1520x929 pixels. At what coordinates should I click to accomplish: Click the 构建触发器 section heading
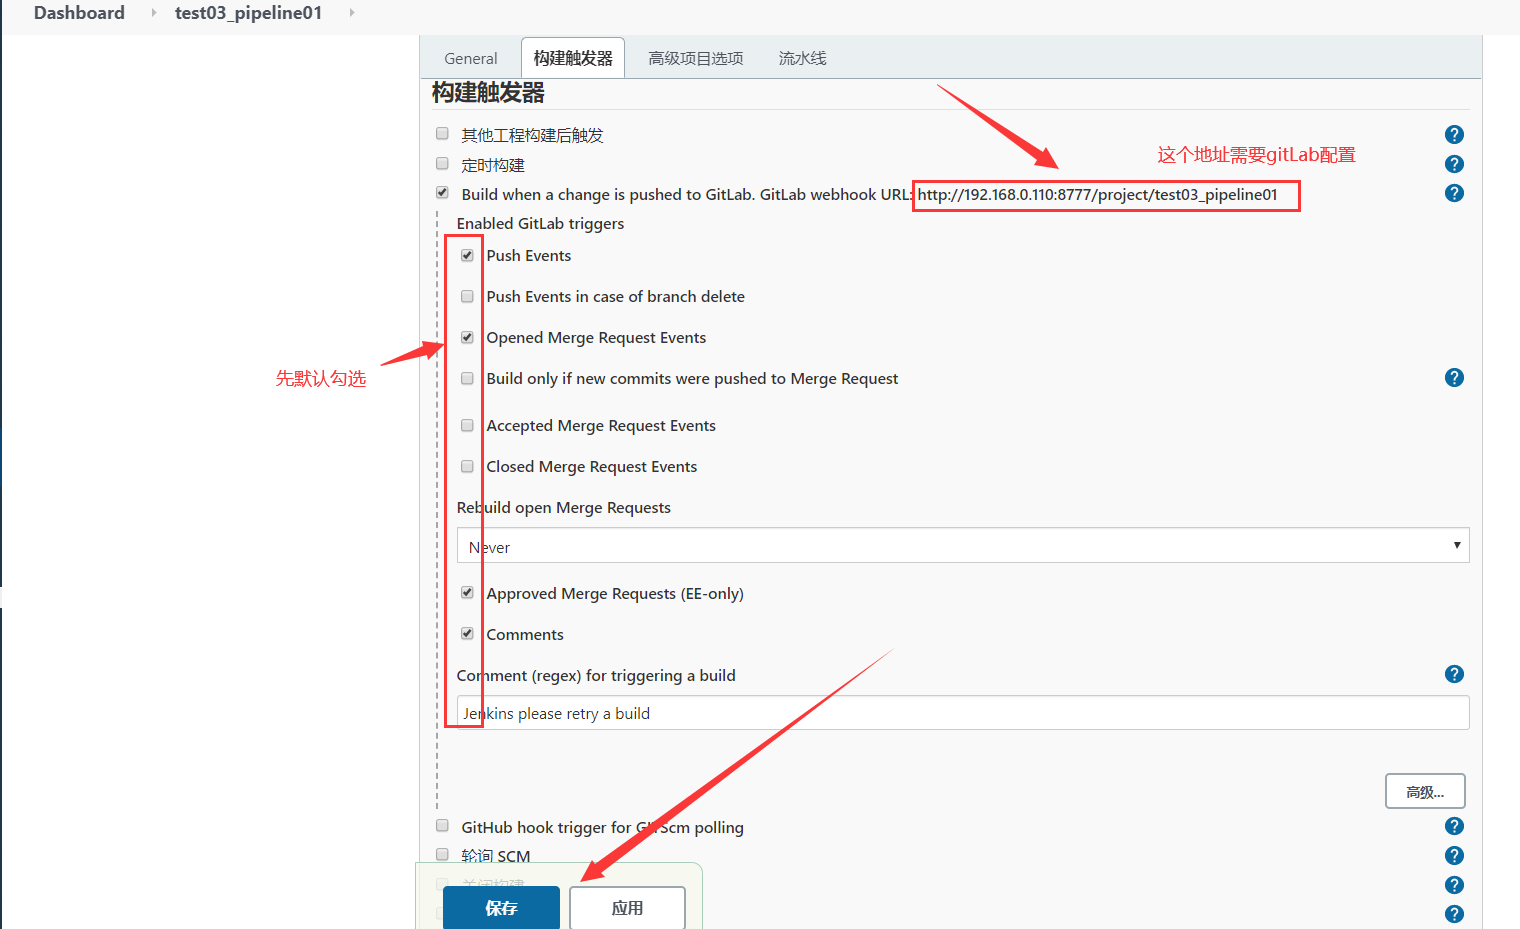[488, 93]
